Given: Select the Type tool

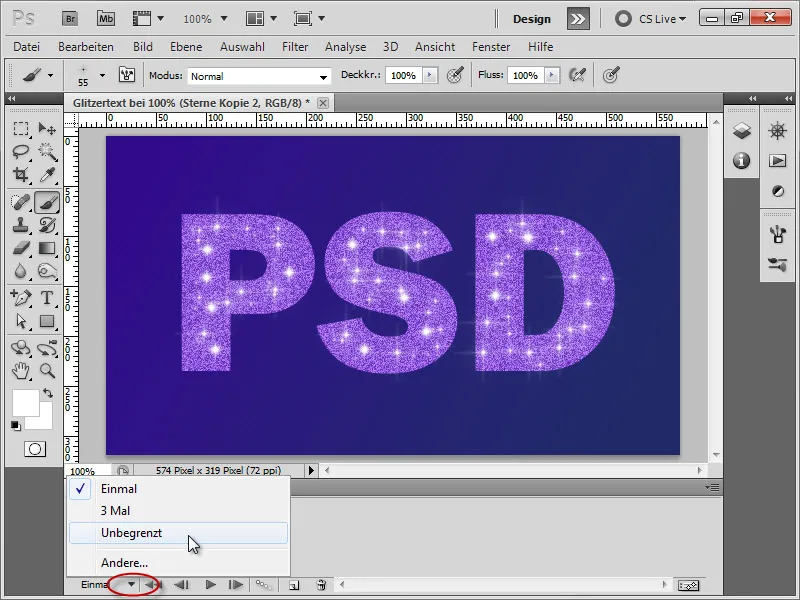Looking at the screenshot, I should point(47,297).
